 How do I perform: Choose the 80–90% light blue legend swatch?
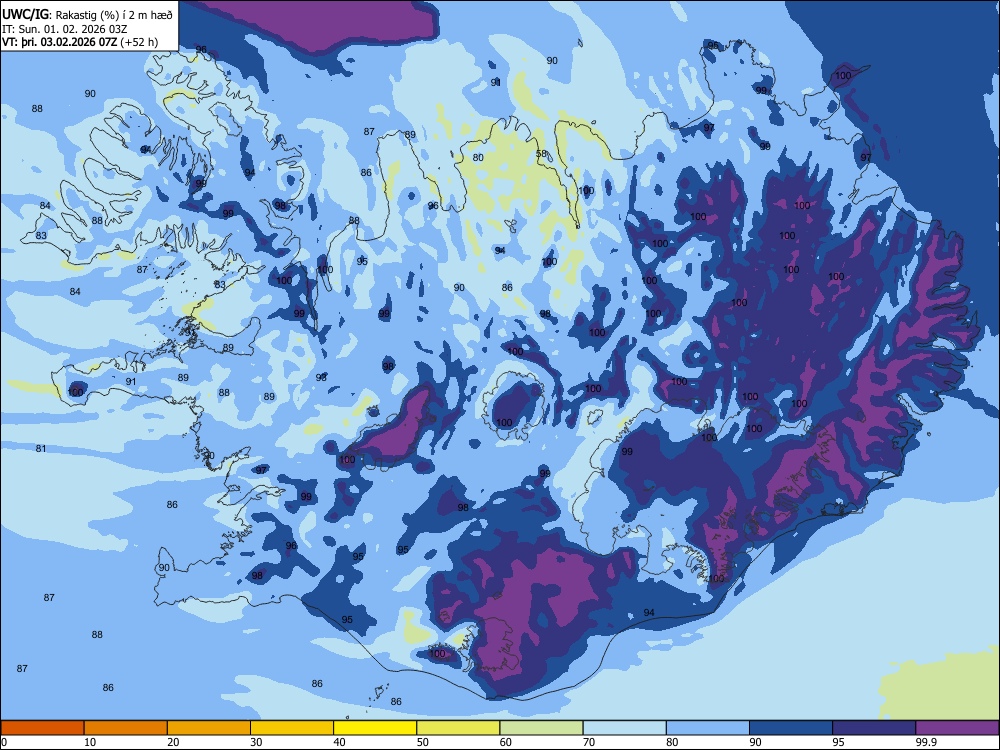coord(707,728)
